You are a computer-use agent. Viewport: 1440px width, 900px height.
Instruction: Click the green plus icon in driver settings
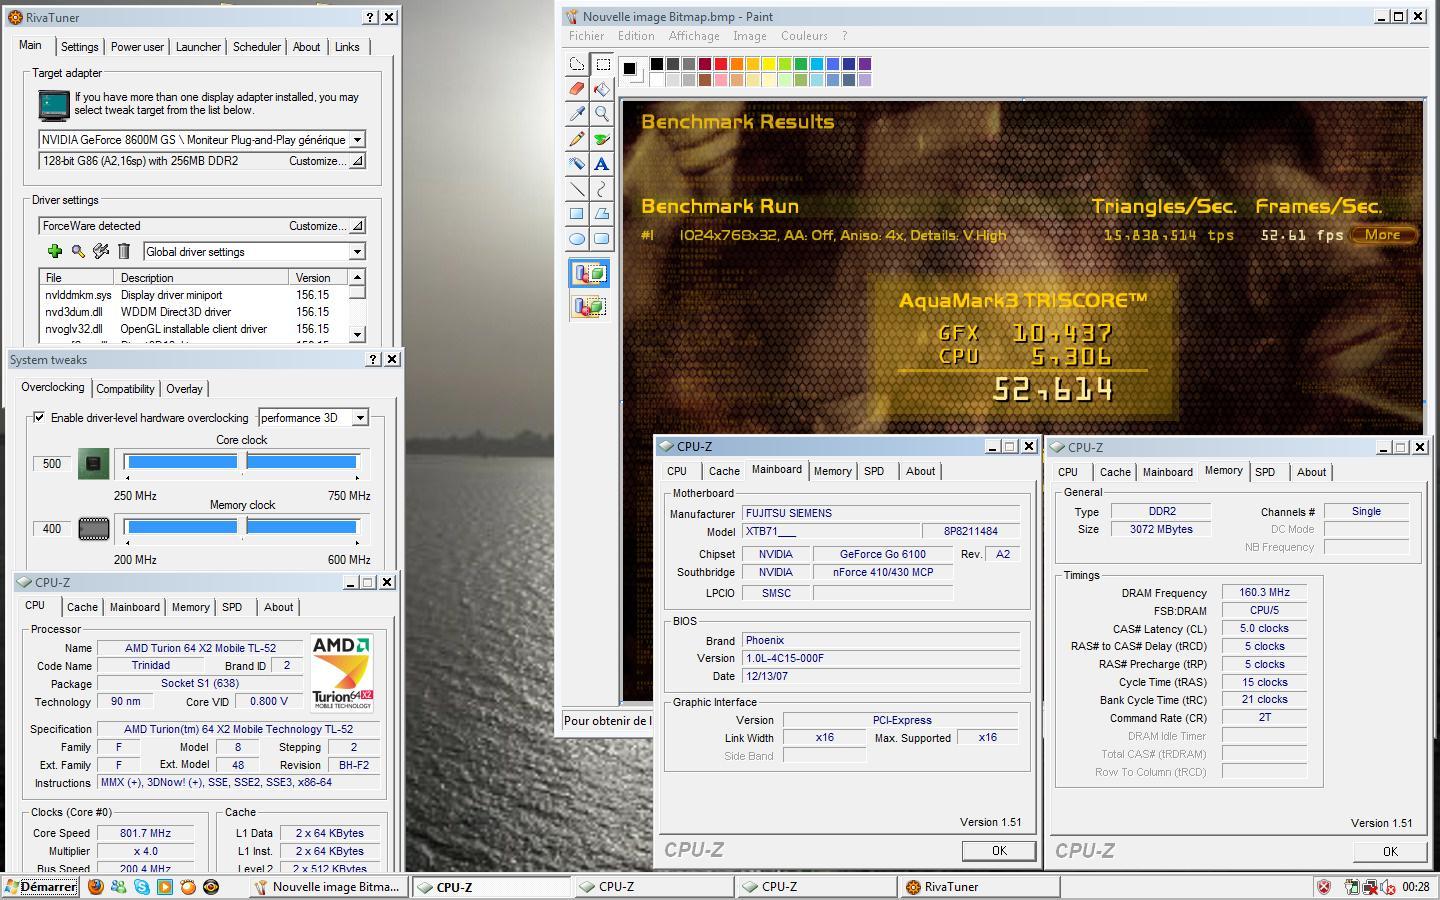coord(55,251)
